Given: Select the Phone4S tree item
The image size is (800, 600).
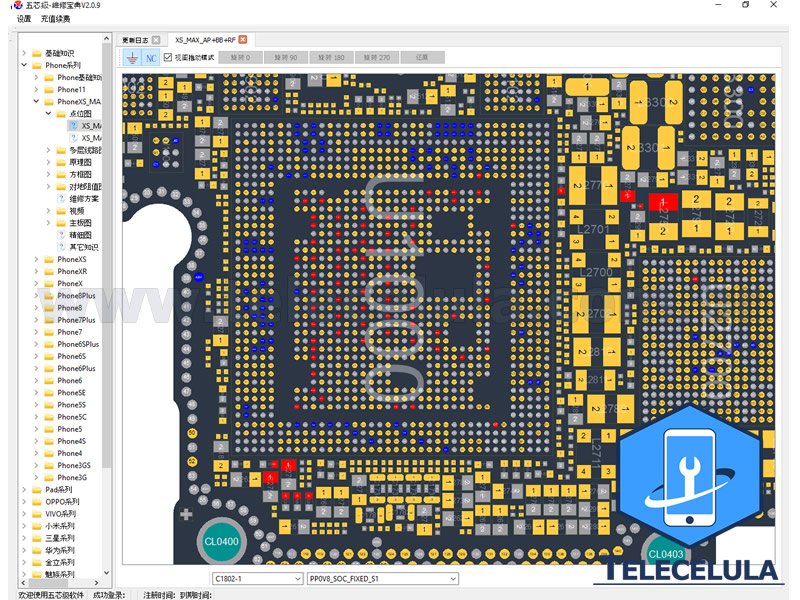Looking at the screenshot, I should point(71,441).
